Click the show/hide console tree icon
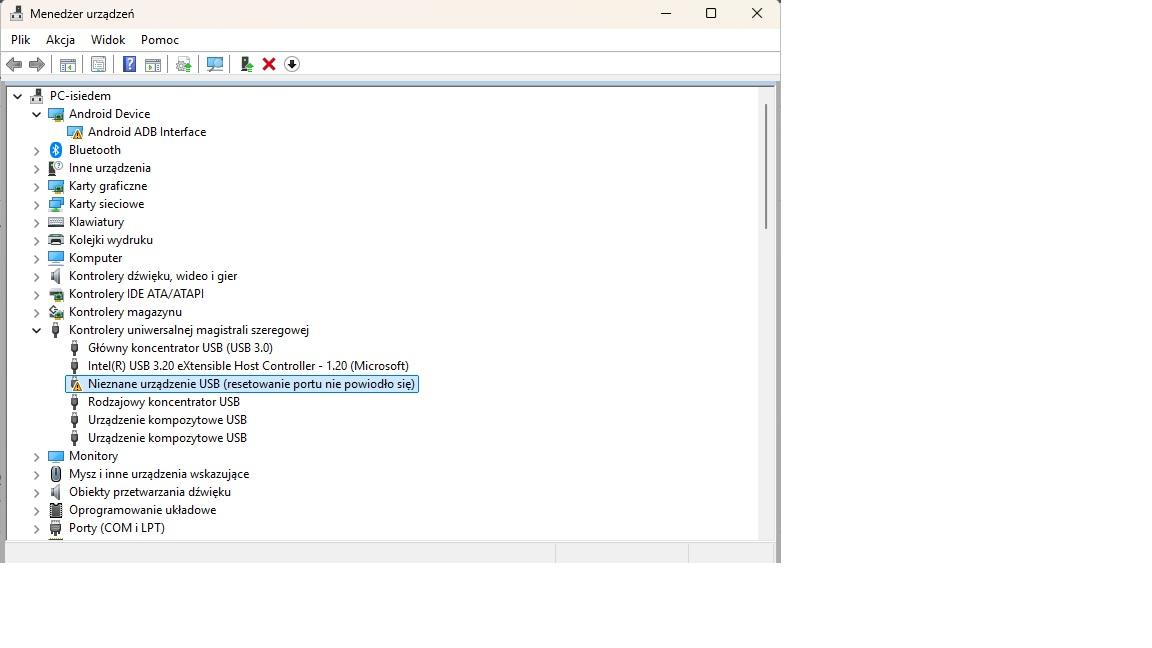1152x648 pixels. 68,64
